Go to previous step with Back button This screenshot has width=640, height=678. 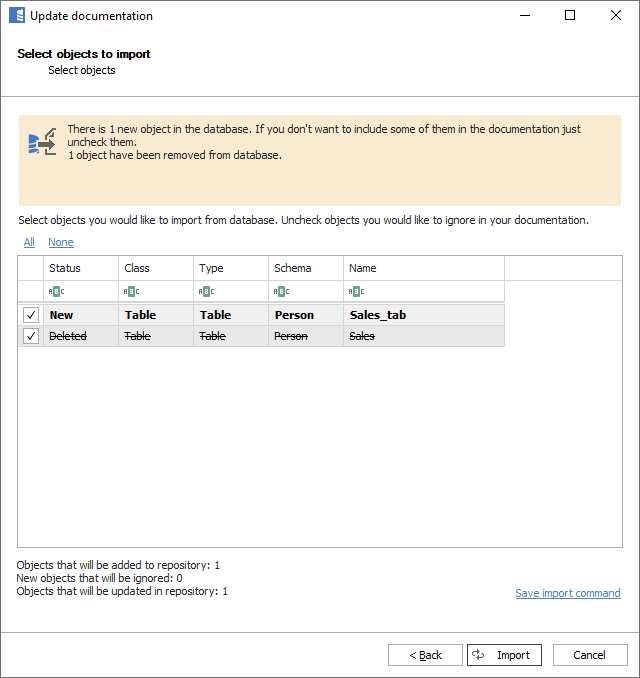(x=425, y=655)
